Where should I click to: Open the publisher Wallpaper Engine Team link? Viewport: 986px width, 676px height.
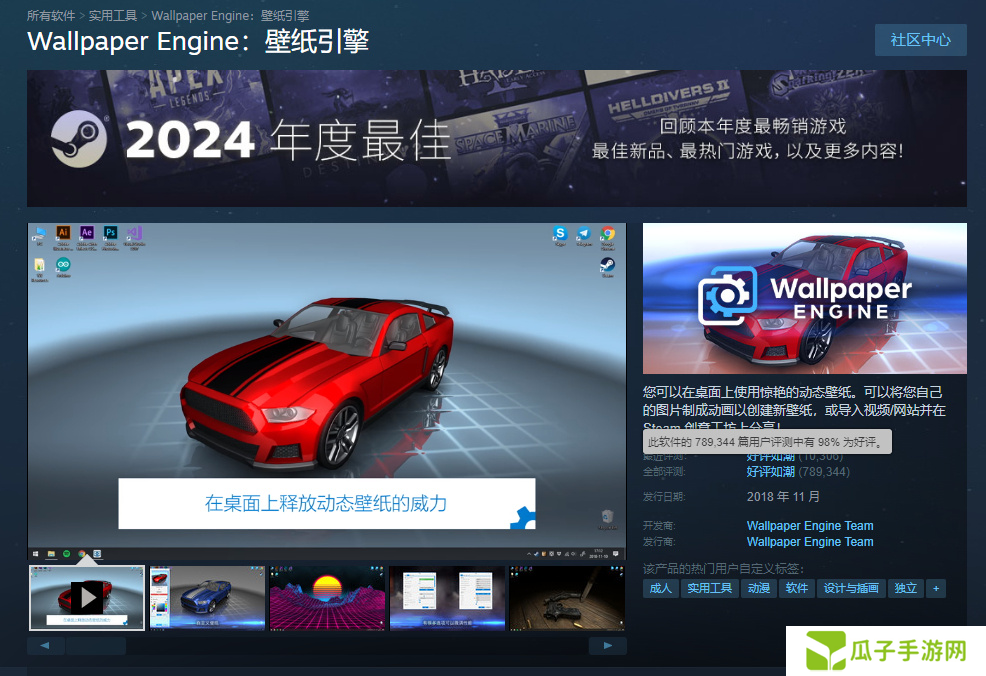[x=810, y=542]
